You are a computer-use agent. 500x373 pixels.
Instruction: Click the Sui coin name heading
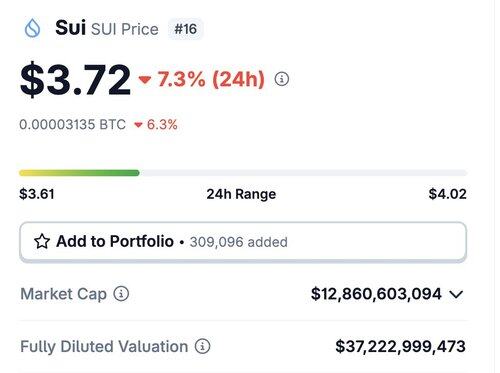[x=70, y=28]
